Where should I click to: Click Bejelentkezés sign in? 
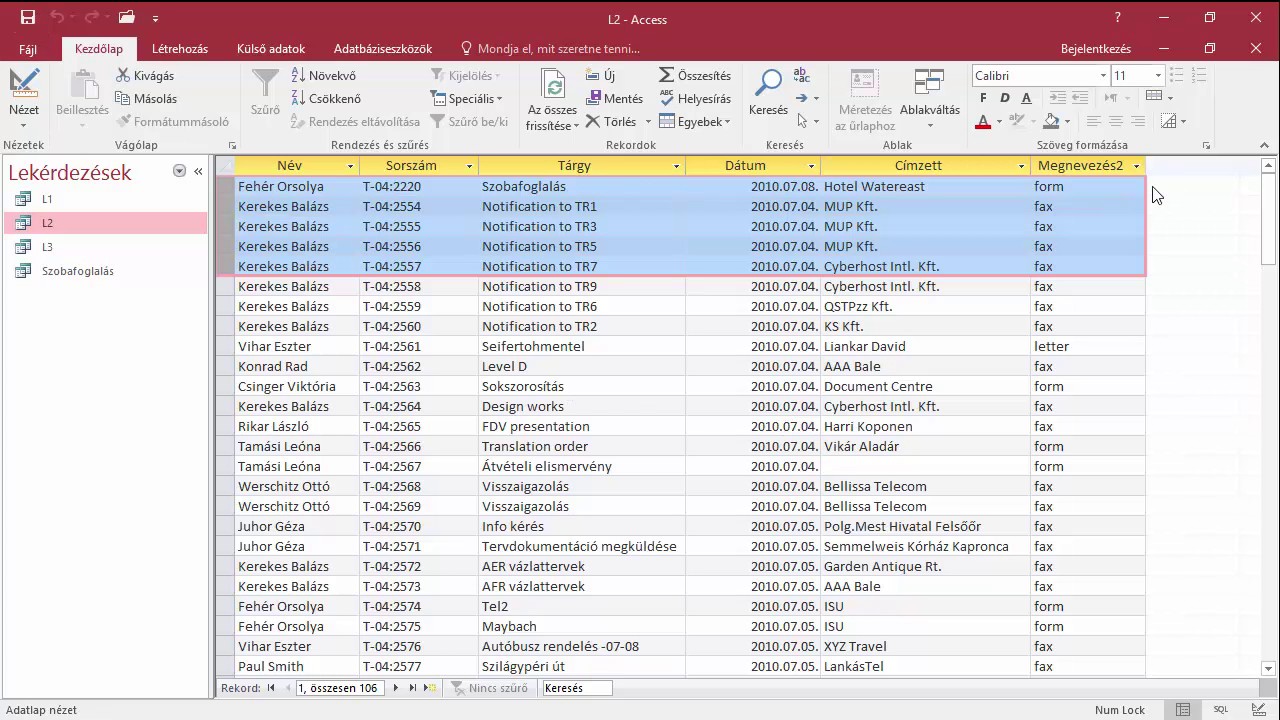[x=1096, y=49]
